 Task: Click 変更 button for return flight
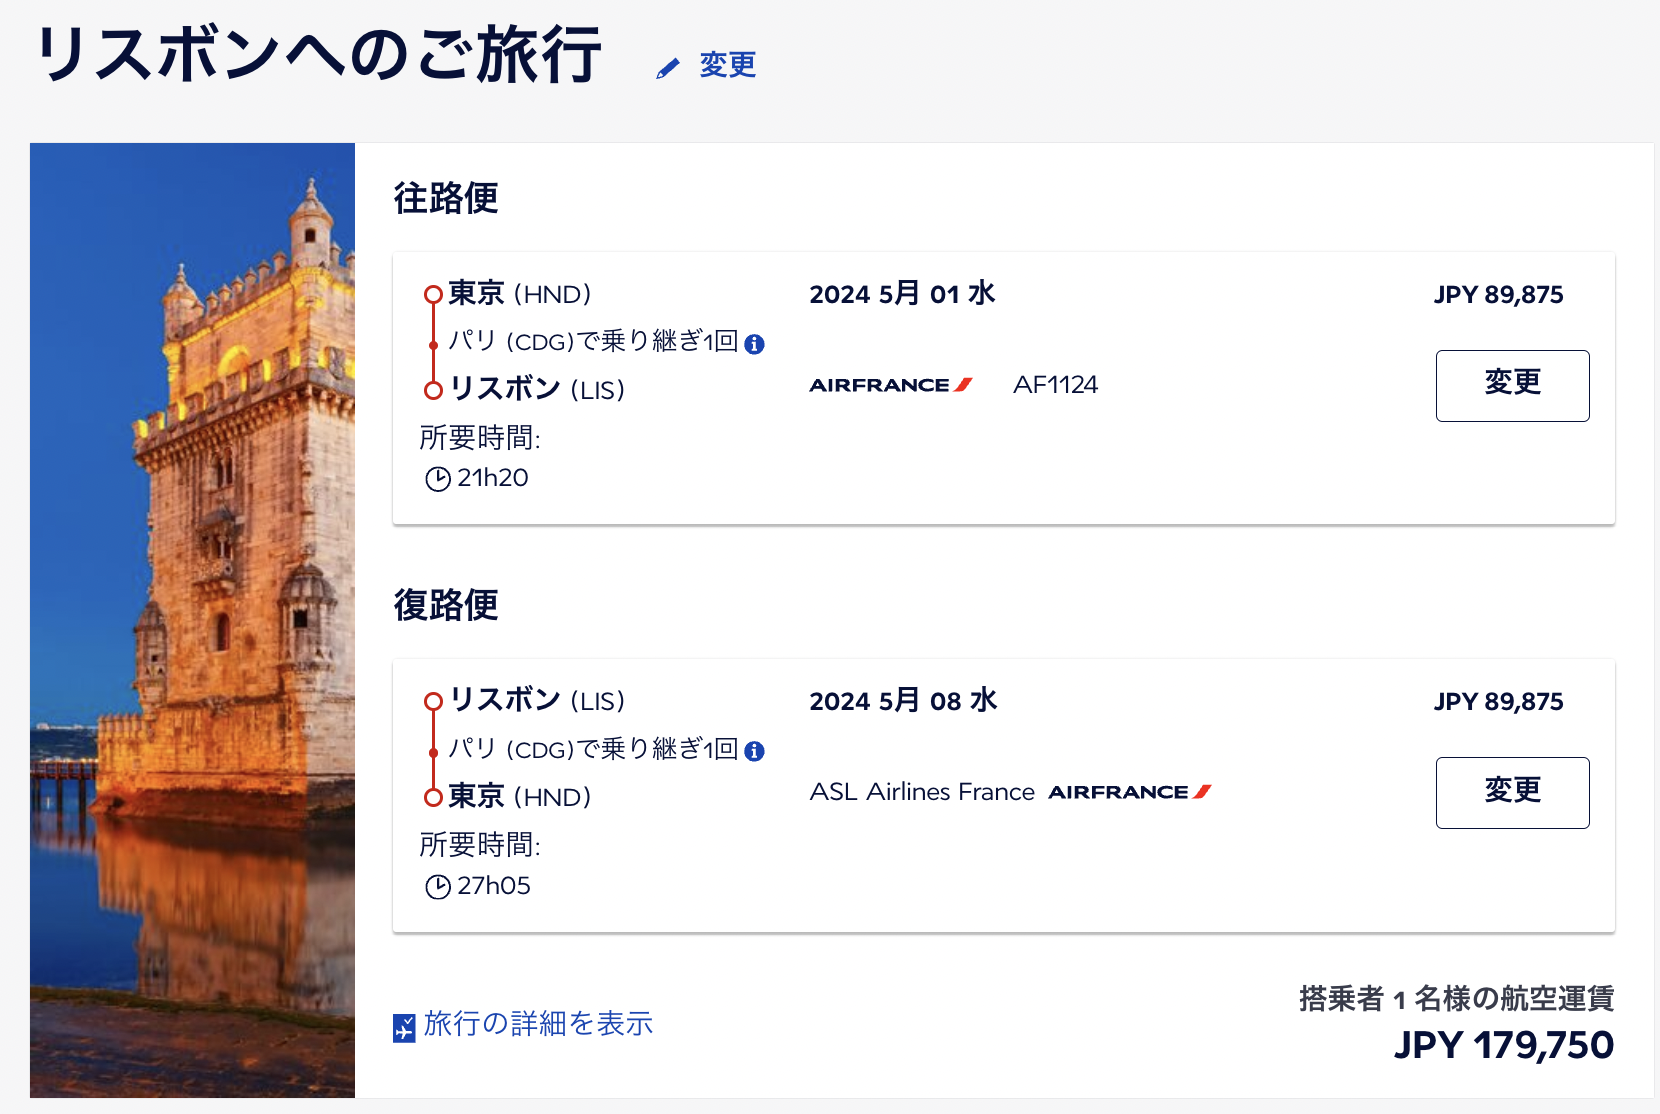tap(1512, 793)
